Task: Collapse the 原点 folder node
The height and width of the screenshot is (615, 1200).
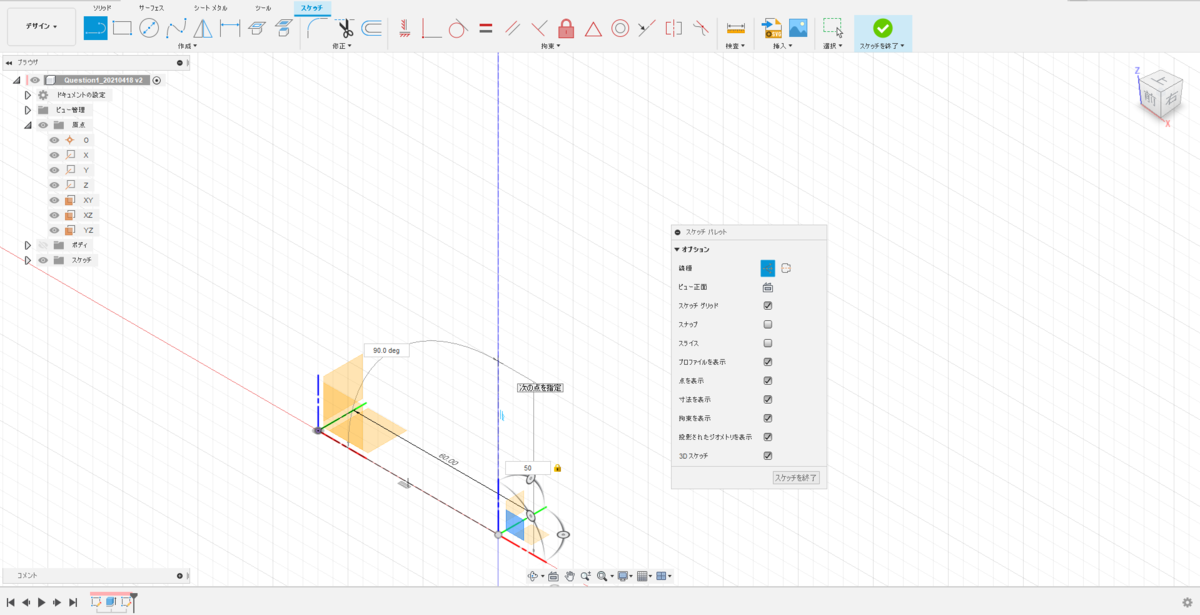Action: (x=28, y=125)
